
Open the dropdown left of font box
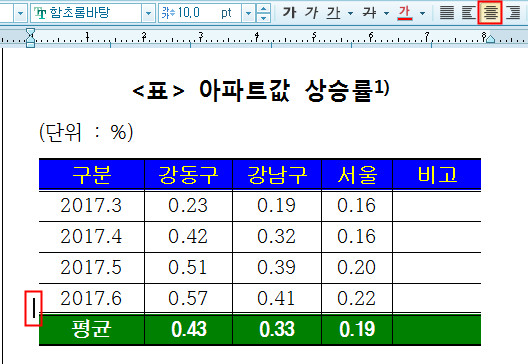[x=20, y=13]
